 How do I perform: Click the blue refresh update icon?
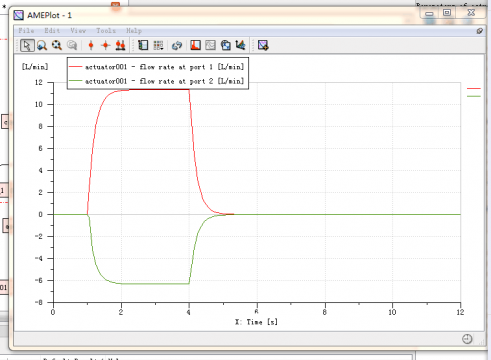point(177,45)
